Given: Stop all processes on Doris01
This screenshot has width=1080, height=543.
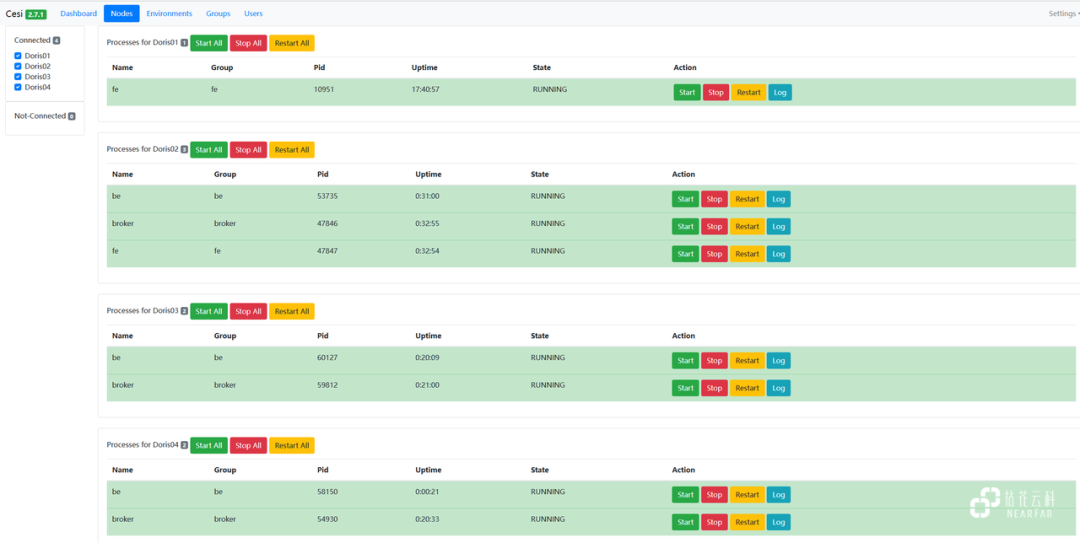Looking at the screenshot, I should (249, 43).
